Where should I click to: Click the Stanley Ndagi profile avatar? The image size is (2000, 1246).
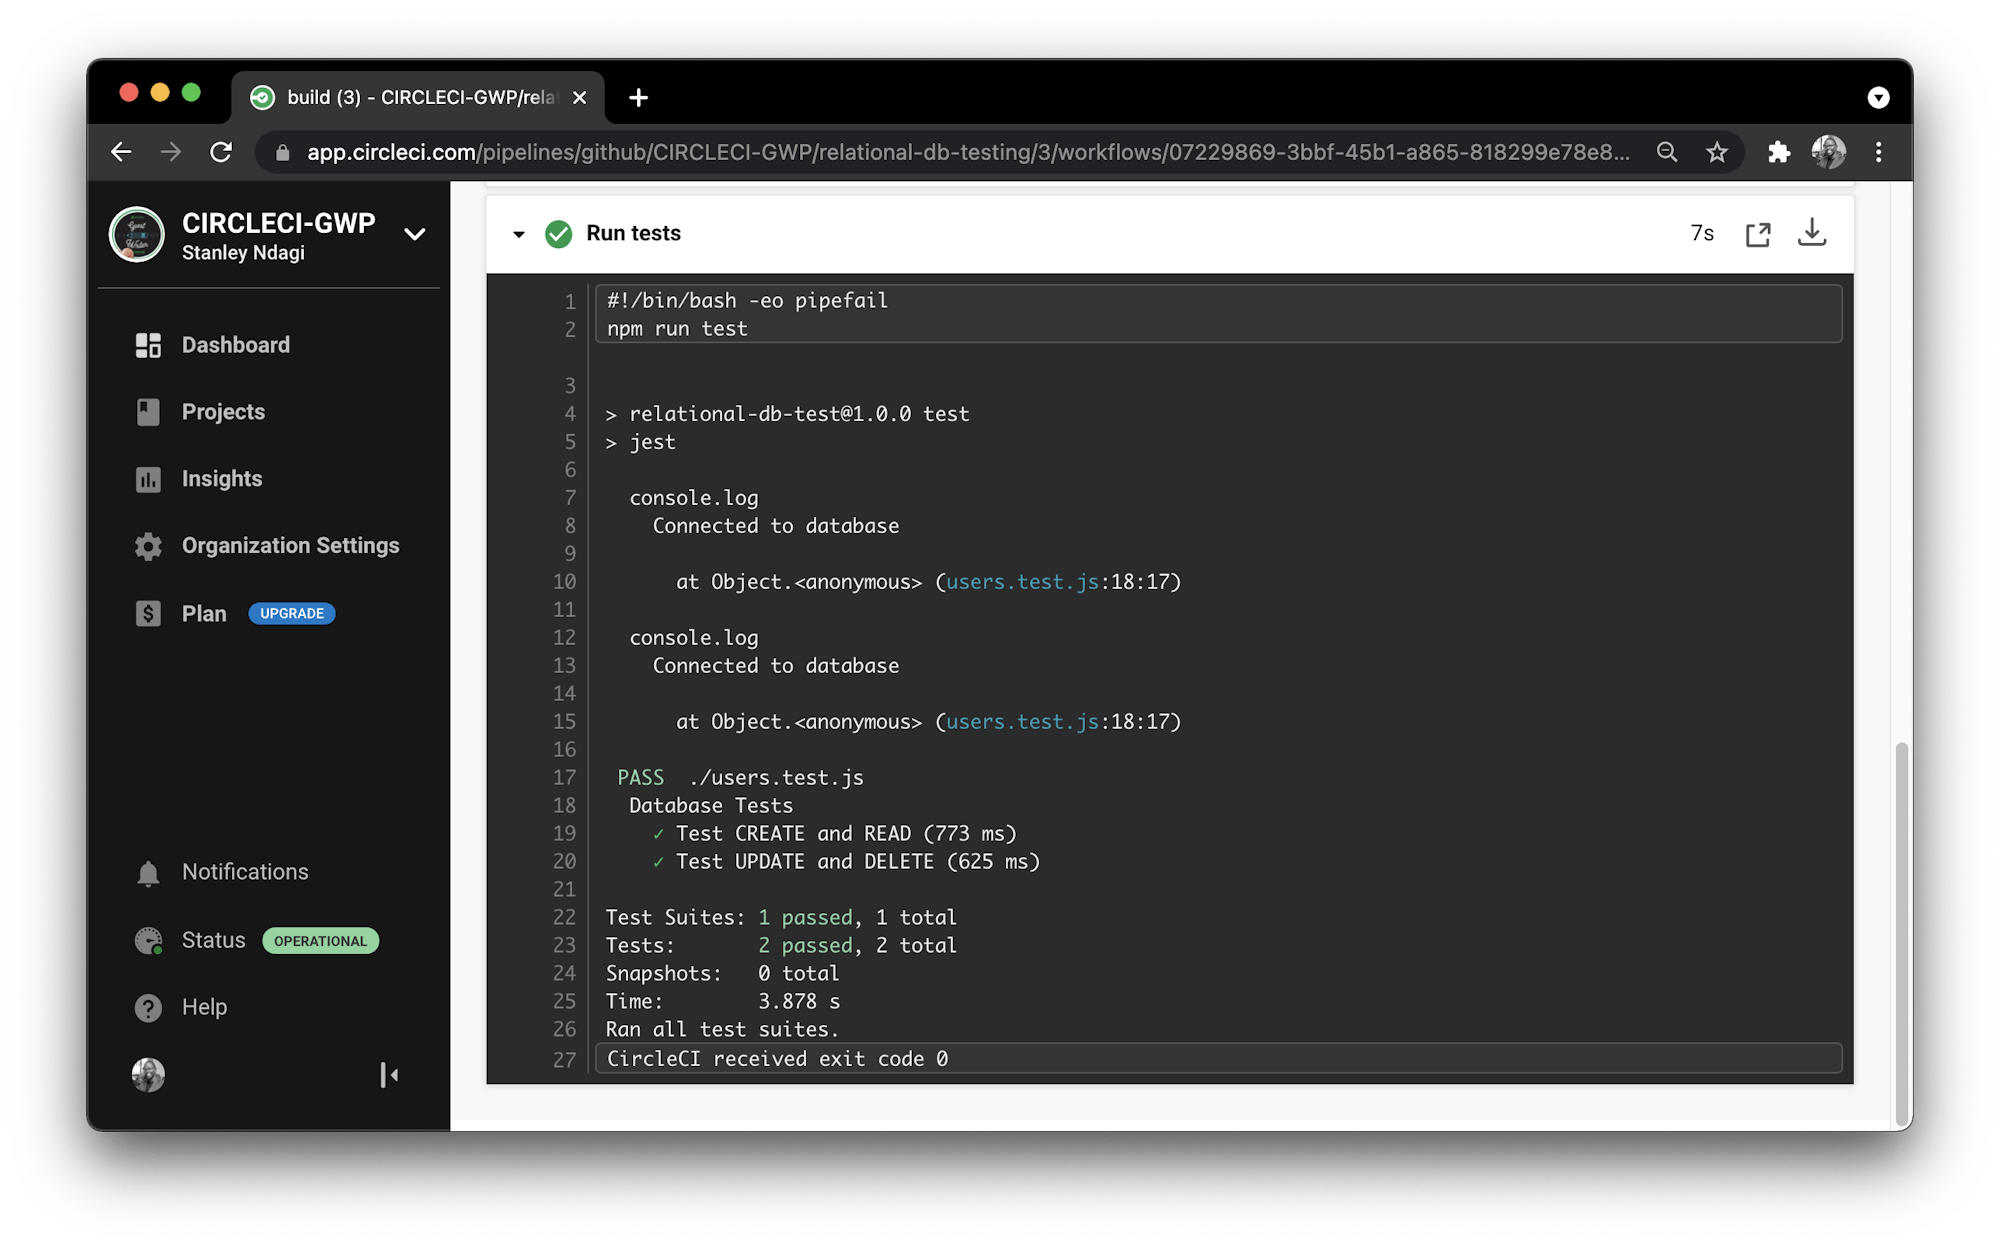coord(148,1075)
